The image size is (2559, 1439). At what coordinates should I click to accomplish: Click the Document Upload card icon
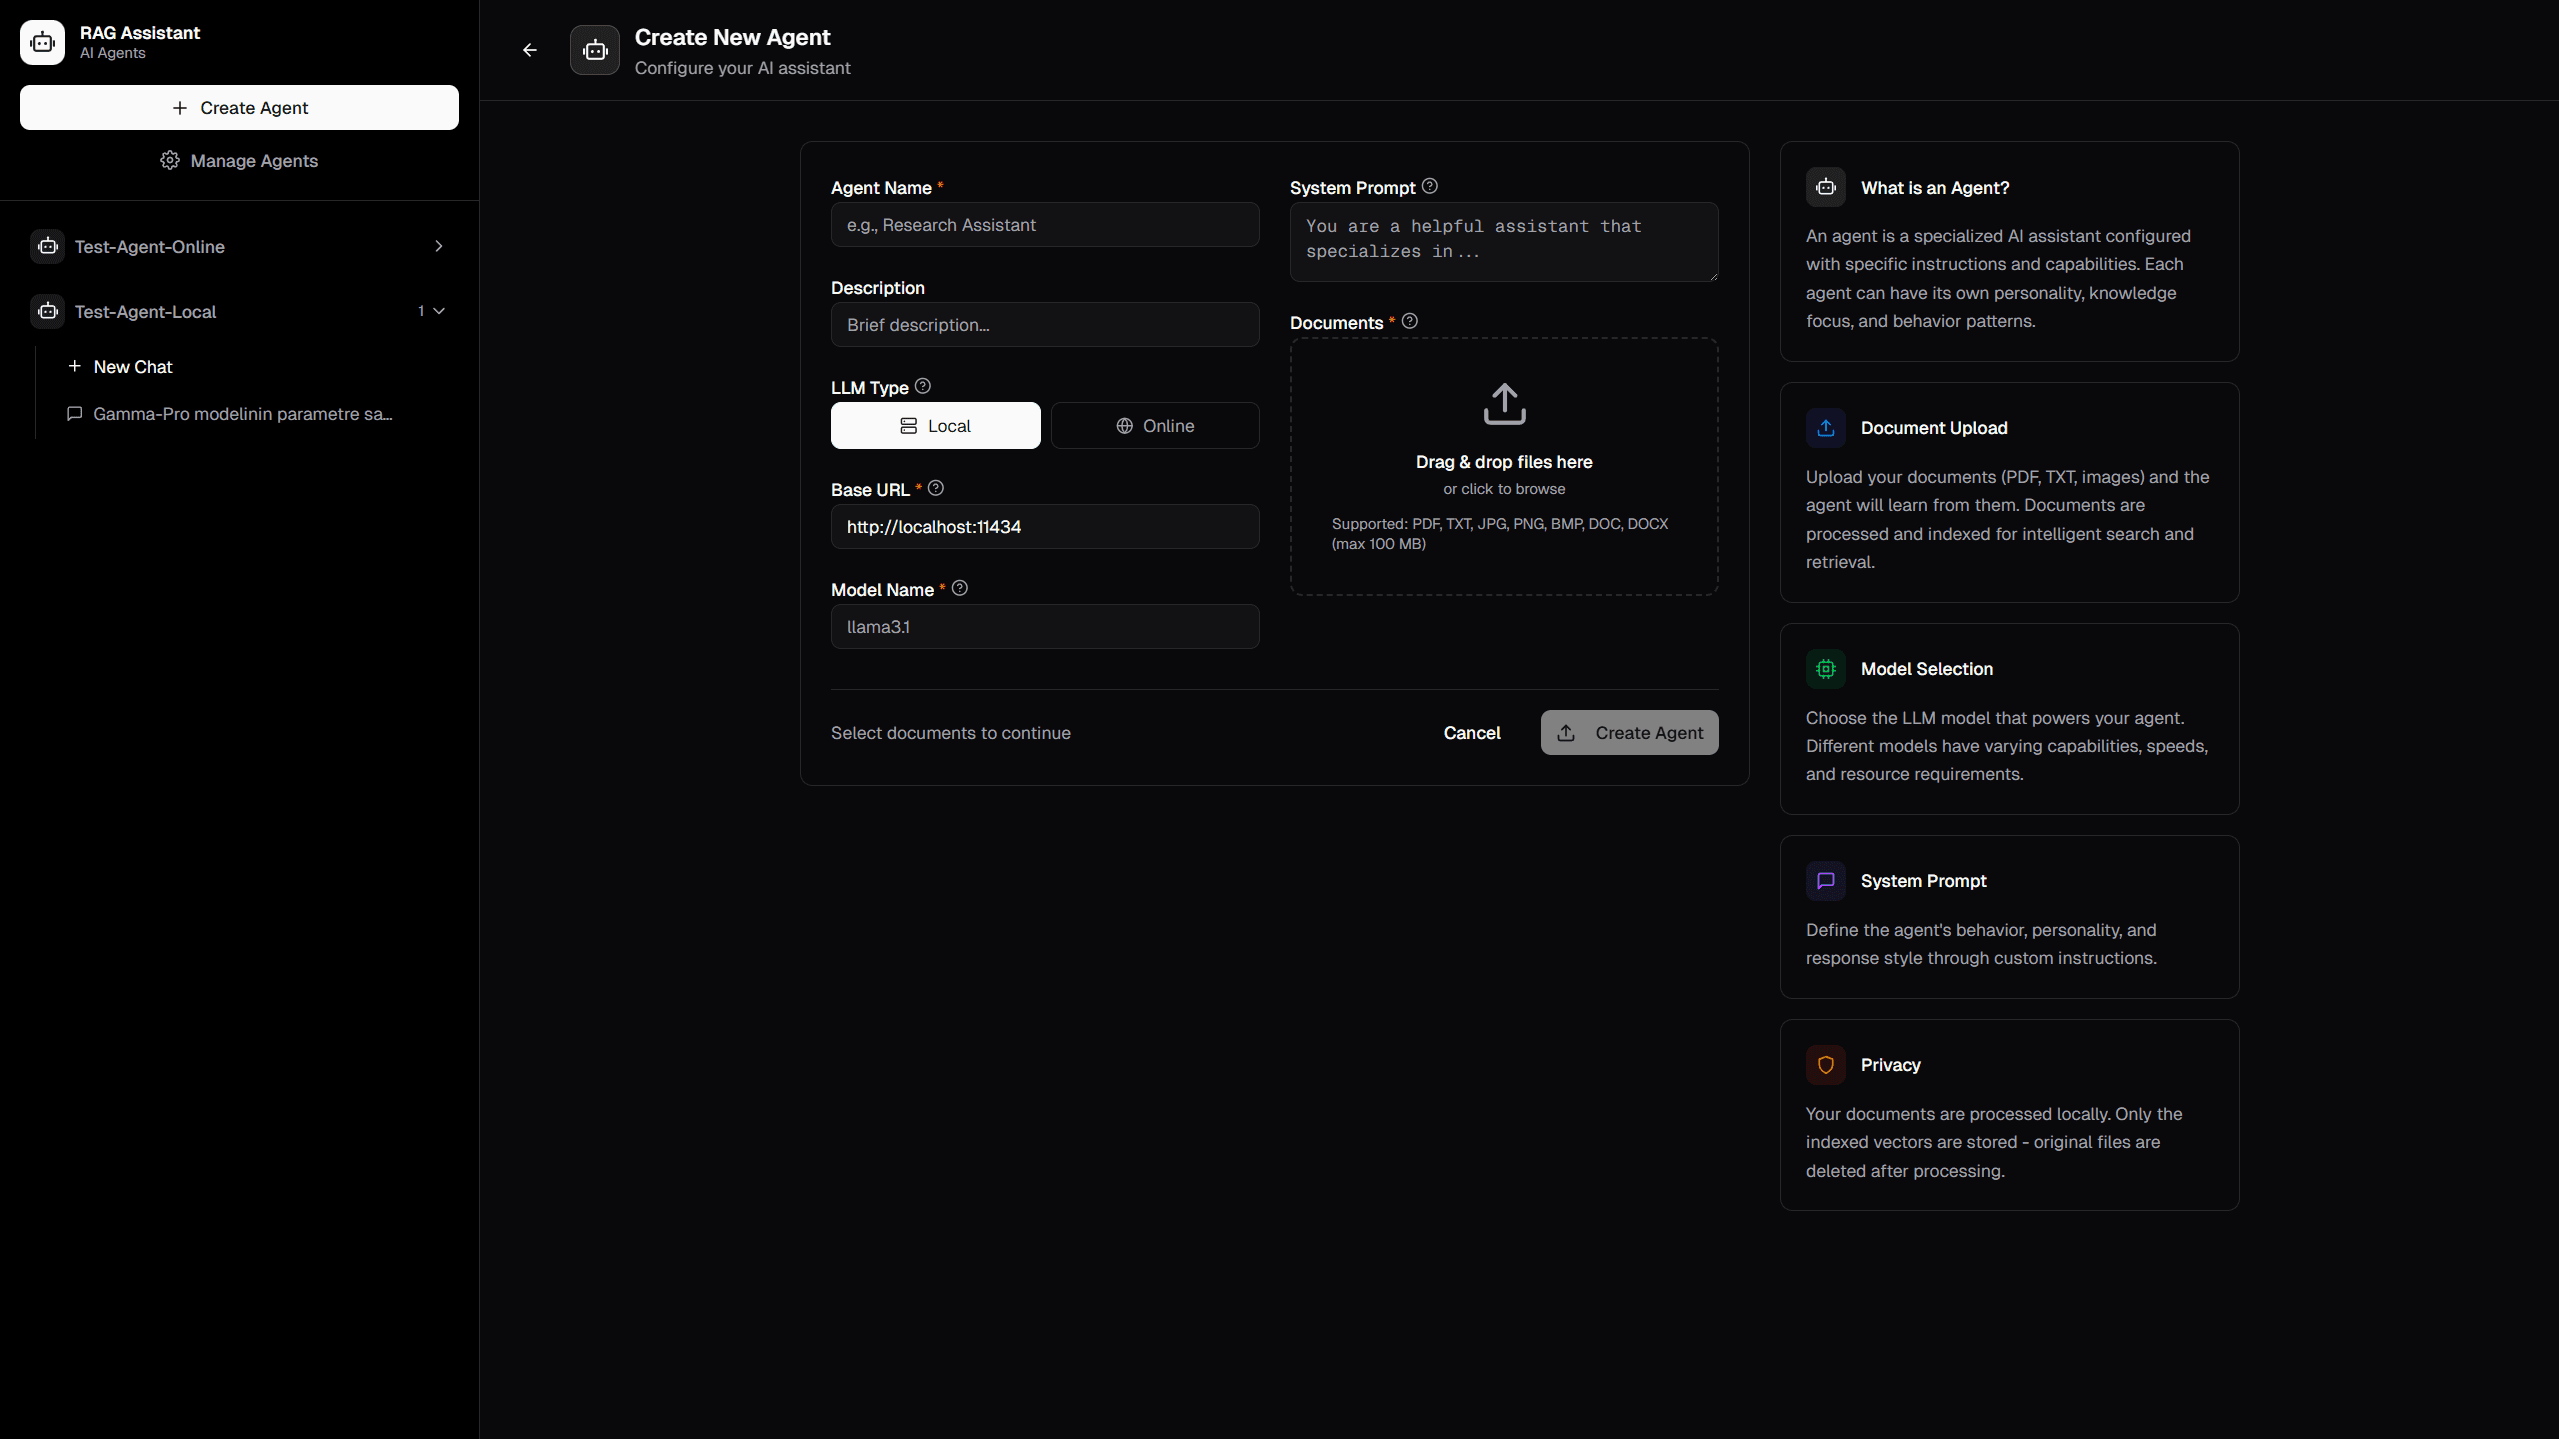[x=1826, y=428]
